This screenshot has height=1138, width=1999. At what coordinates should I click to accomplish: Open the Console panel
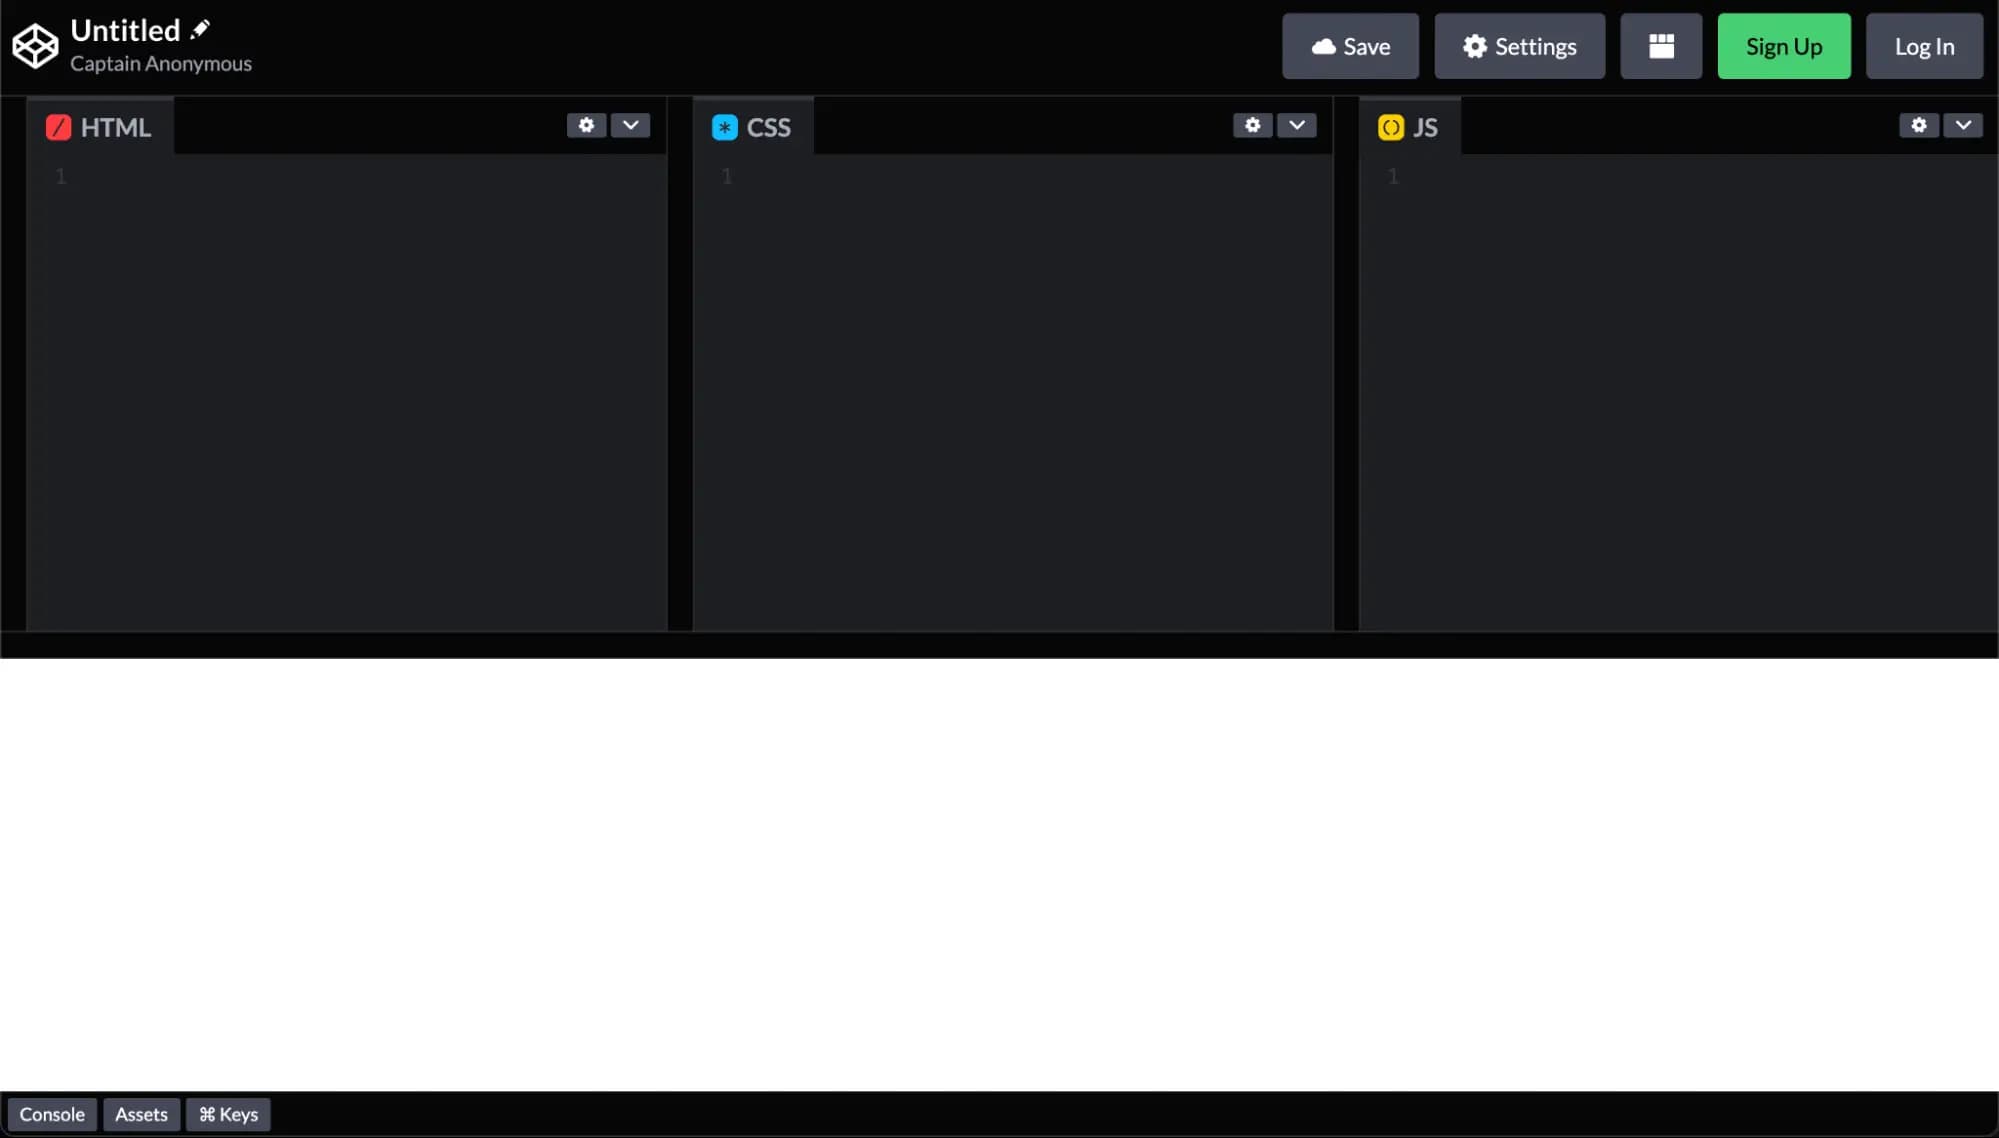[52, 1113]
